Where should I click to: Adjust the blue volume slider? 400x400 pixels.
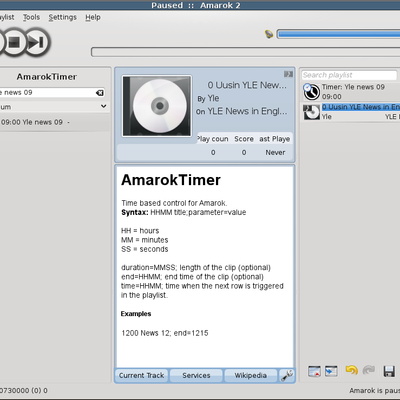click(x=338, y=34)
